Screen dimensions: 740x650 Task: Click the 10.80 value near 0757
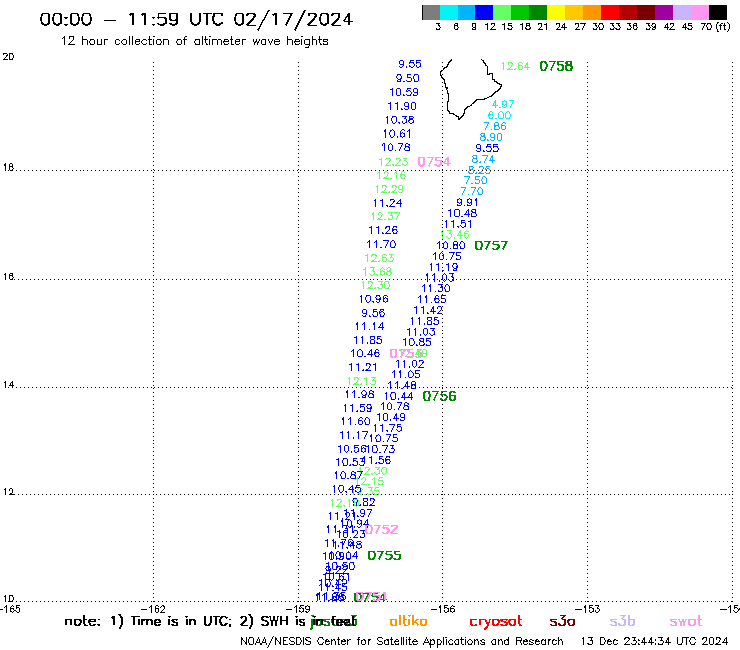click(x=451, y=245)
